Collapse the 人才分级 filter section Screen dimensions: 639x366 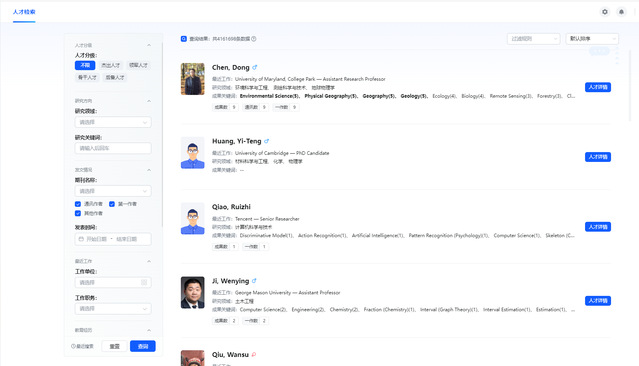point(149,45)
